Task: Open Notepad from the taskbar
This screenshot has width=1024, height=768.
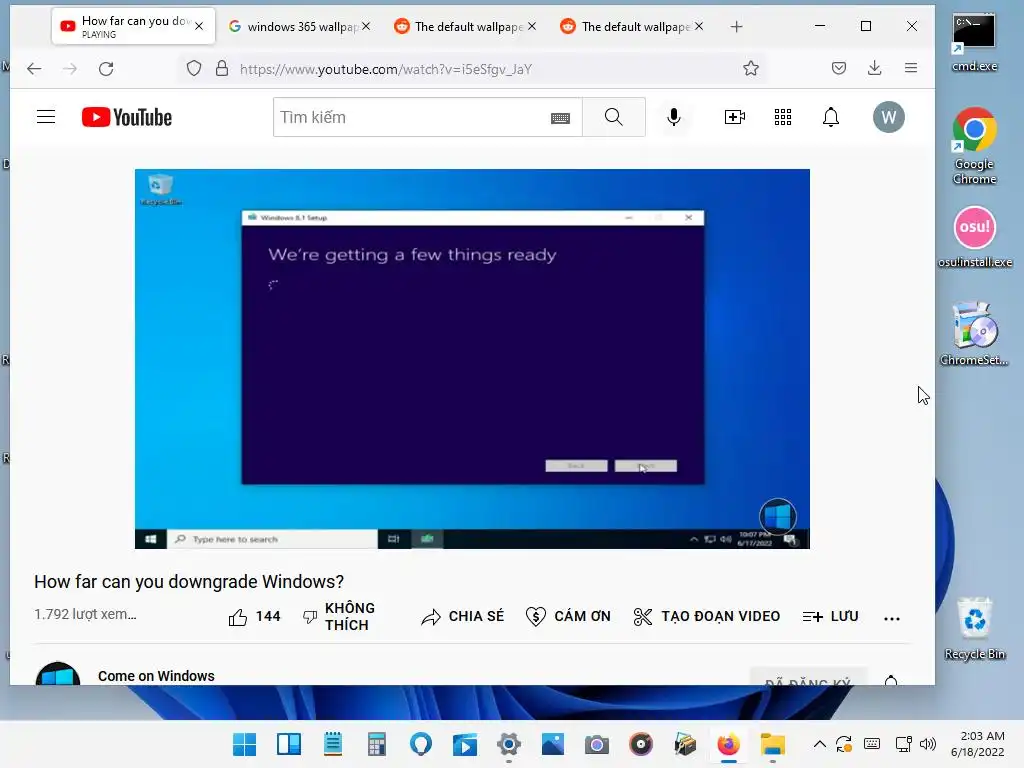Action: tap(333, 744)
